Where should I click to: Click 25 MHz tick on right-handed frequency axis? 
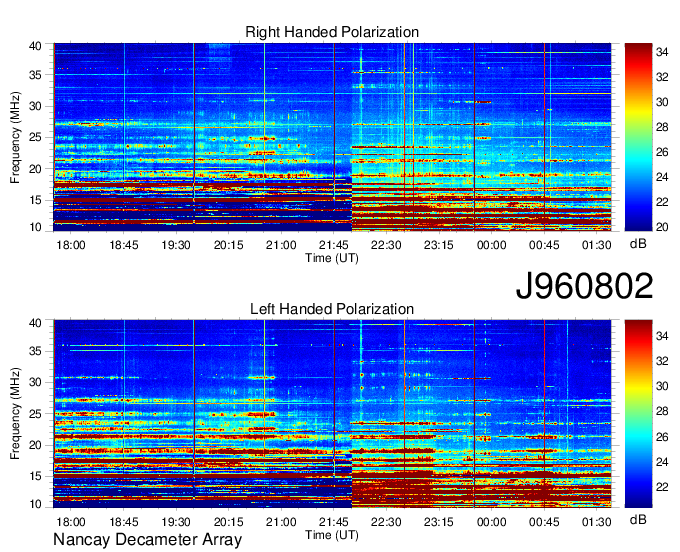click(x=35, y=138)
